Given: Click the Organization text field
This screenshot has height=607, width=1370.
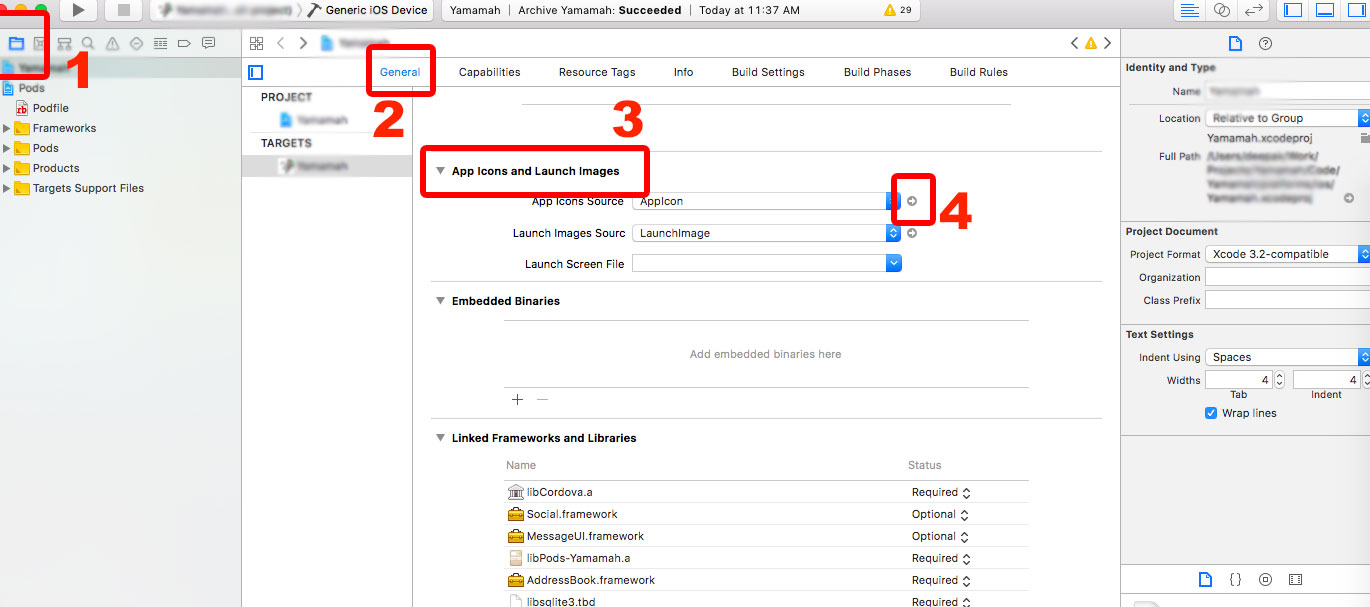Looking at the screenshot, I should tap(1288, 277).
